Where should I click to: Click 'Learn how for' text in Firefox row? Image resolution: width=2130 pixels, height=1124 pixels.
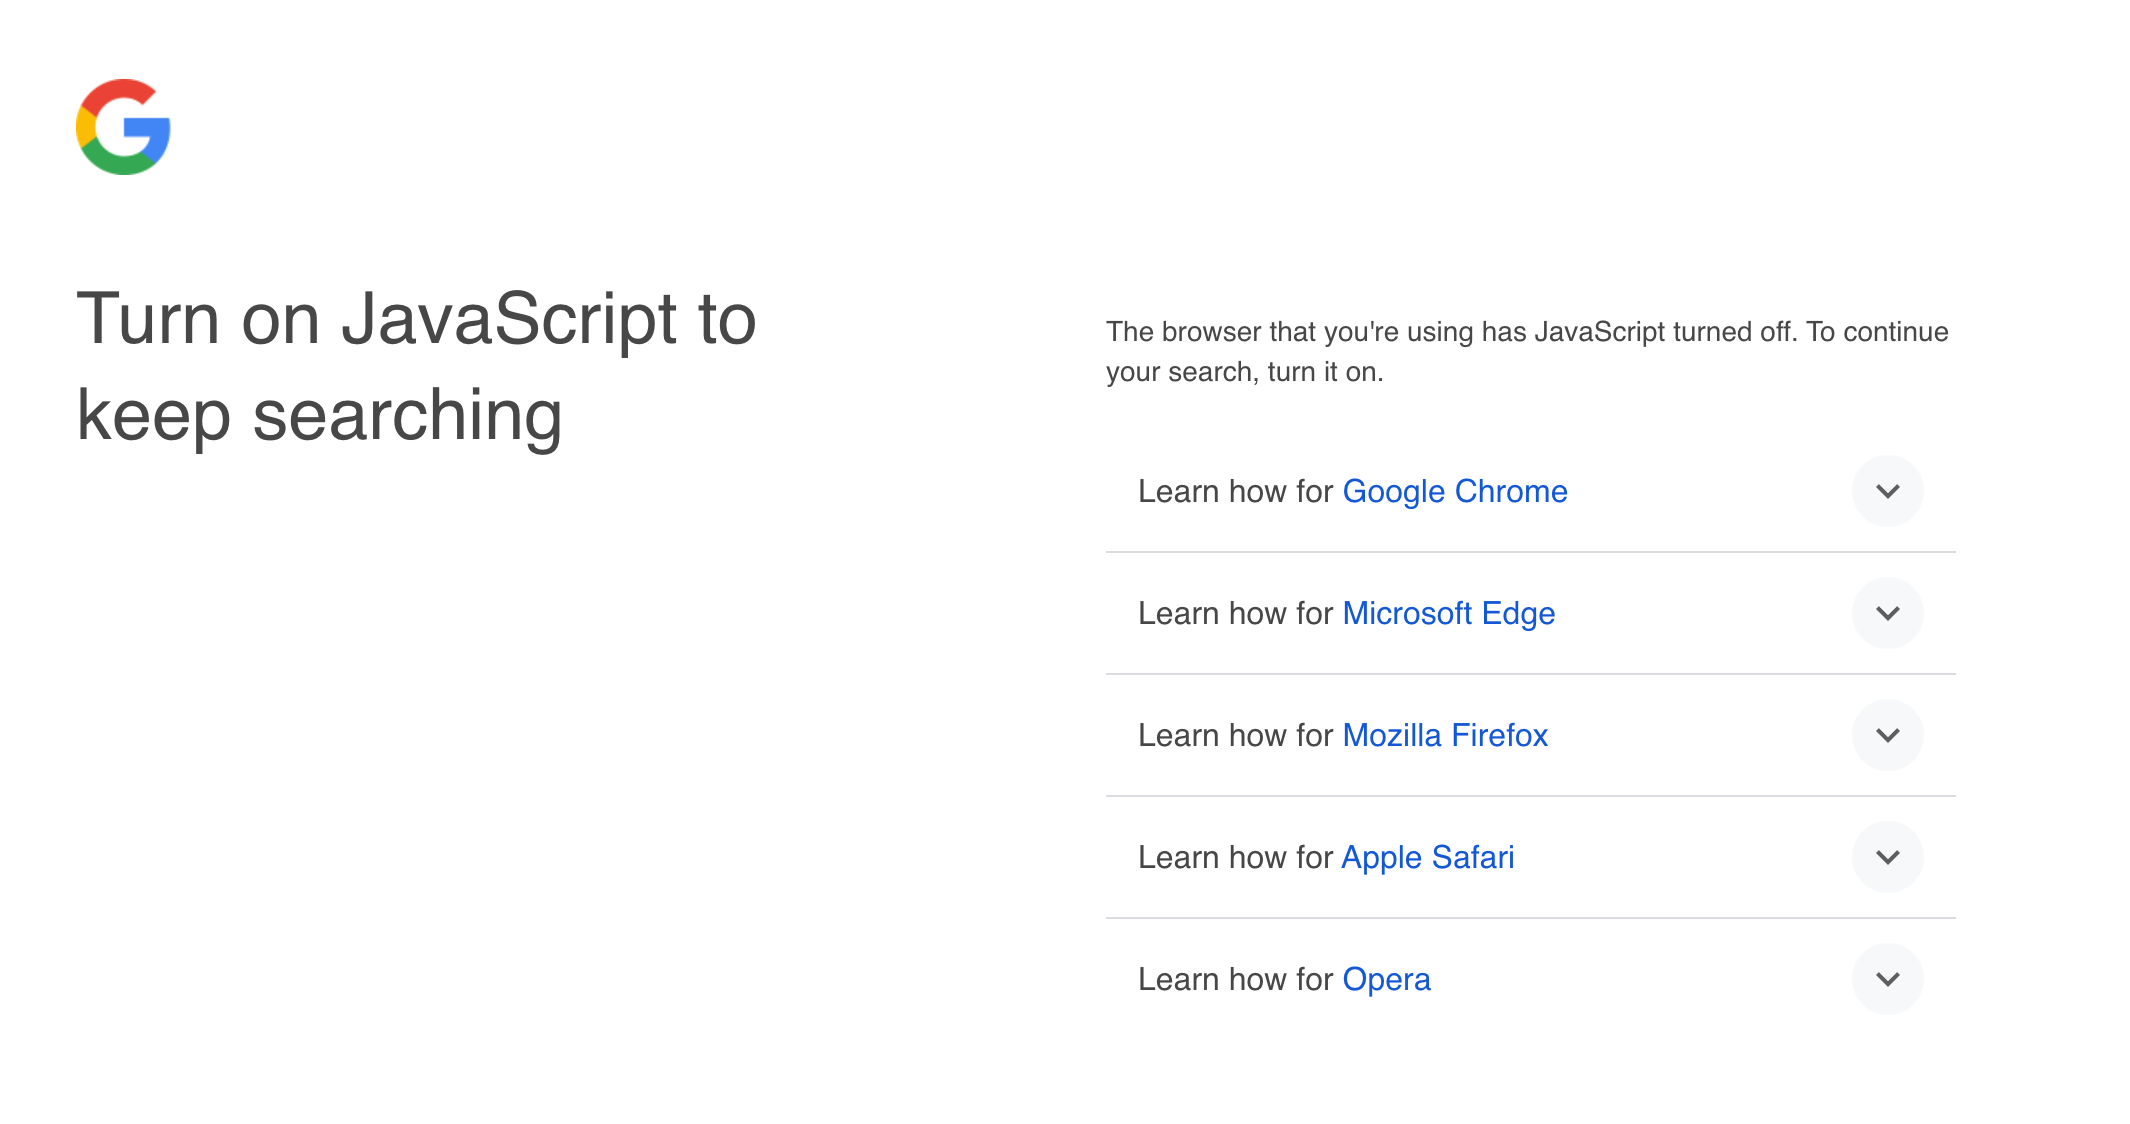point(1235,735)
